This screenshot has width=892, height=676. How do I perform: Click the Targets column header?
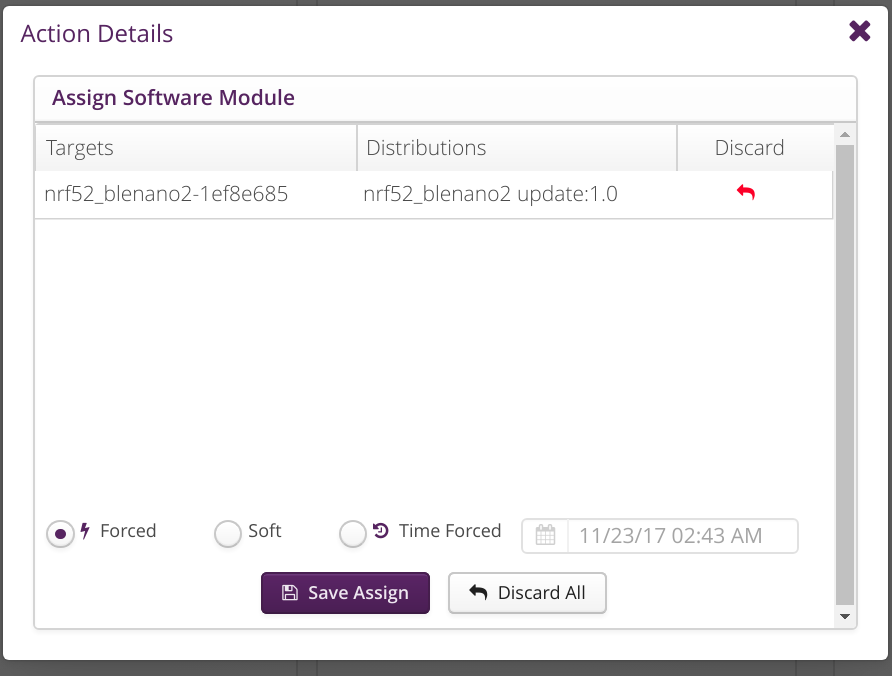coord(196,148)
